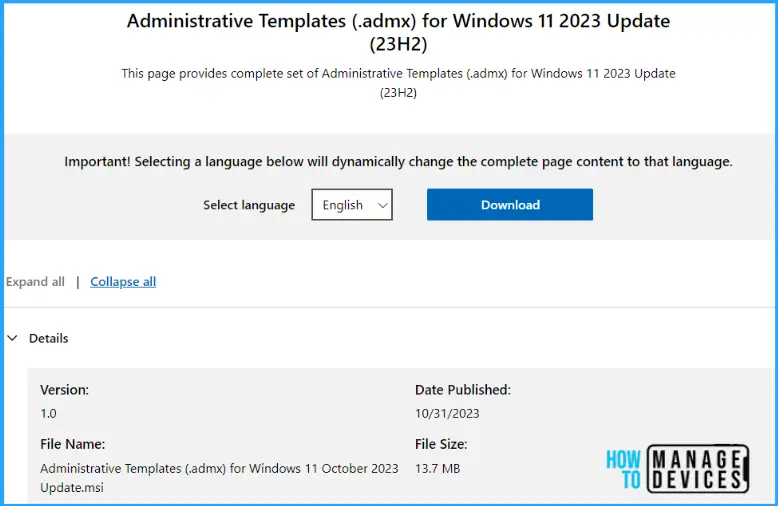Click the Version label
Screen dimensions: 778x506
pyautogui.click(x=64, y=390)
